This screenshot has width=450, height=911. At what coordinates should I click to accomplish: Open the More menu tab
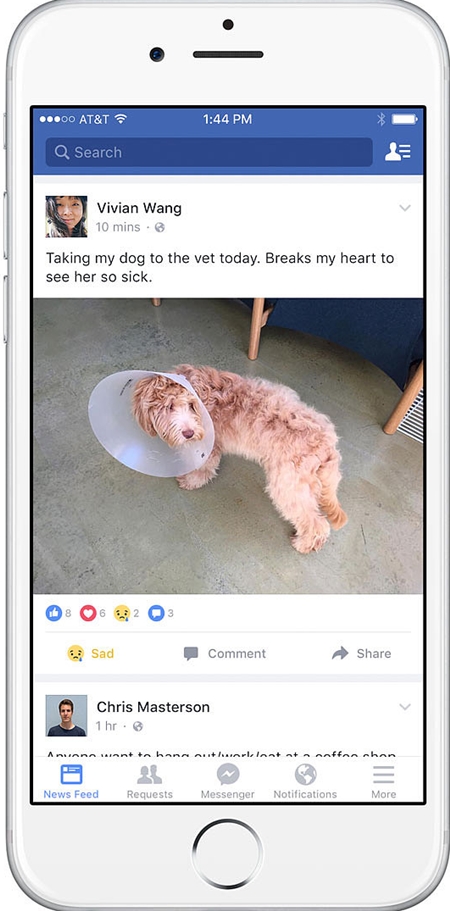click(384, 782)
